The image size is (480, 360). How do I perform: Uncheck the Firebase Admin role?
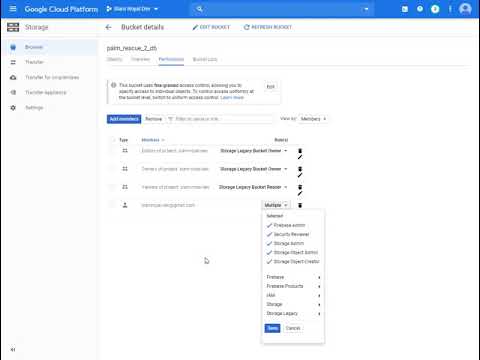286,225
